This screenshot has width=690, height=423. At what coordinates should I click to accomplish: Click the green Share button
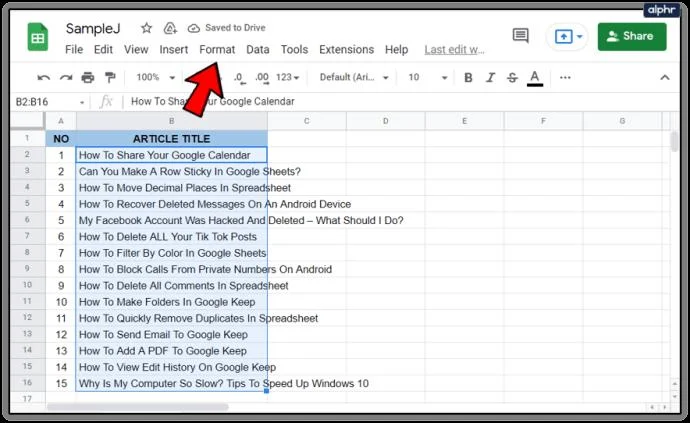(x=631, y=36)
